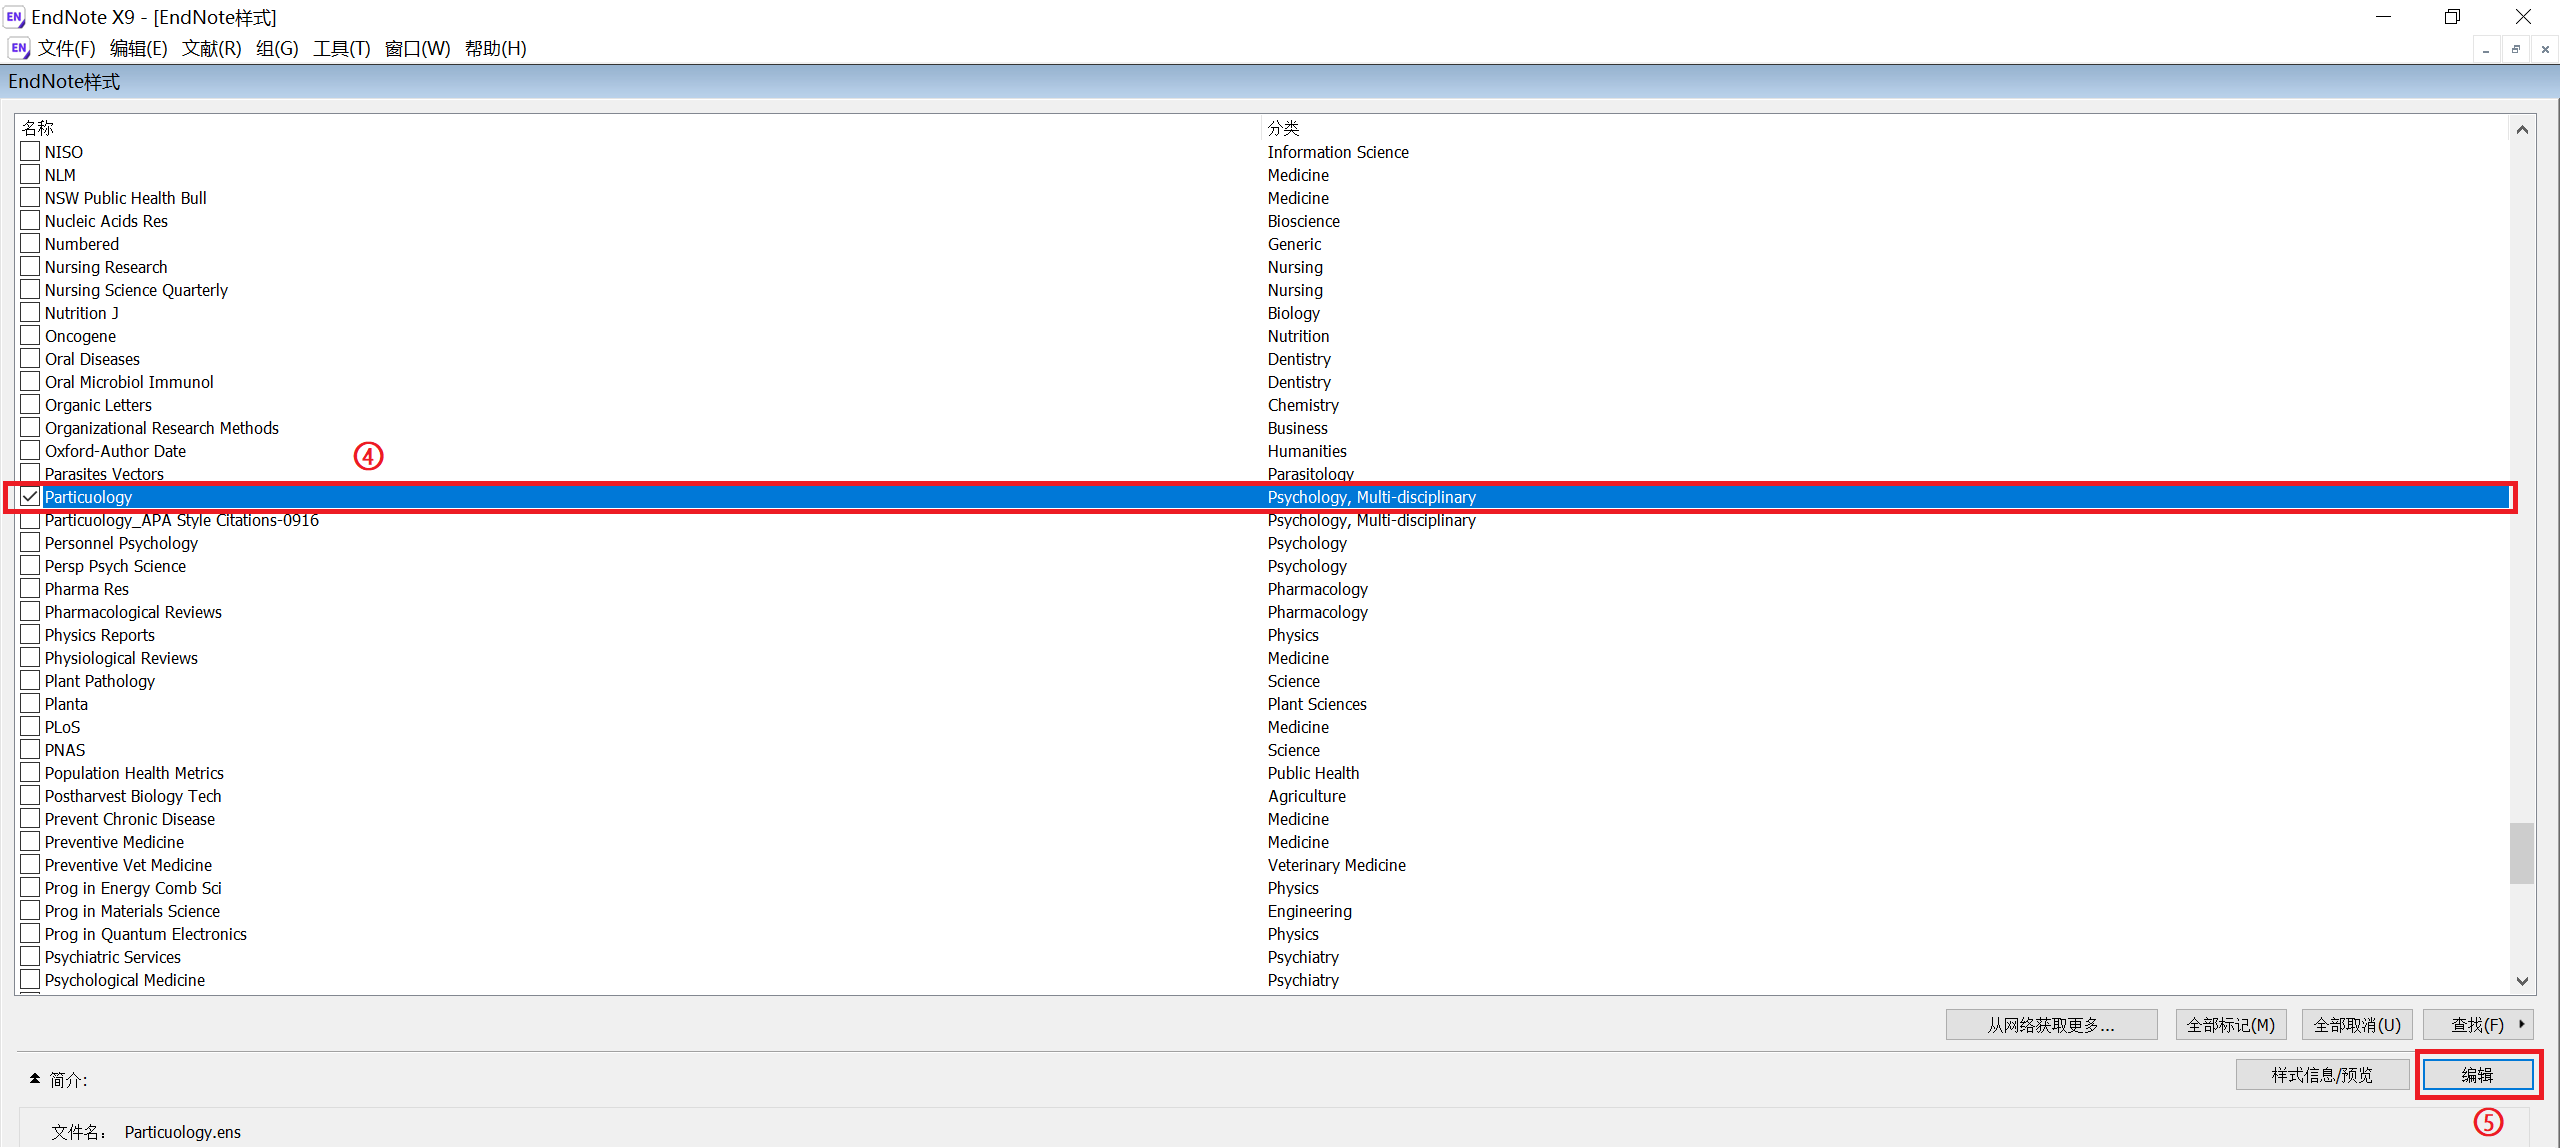Select the Physiological Reviews style
The width and height of the screenshot is (2560, 1148).
click(121, 658)
